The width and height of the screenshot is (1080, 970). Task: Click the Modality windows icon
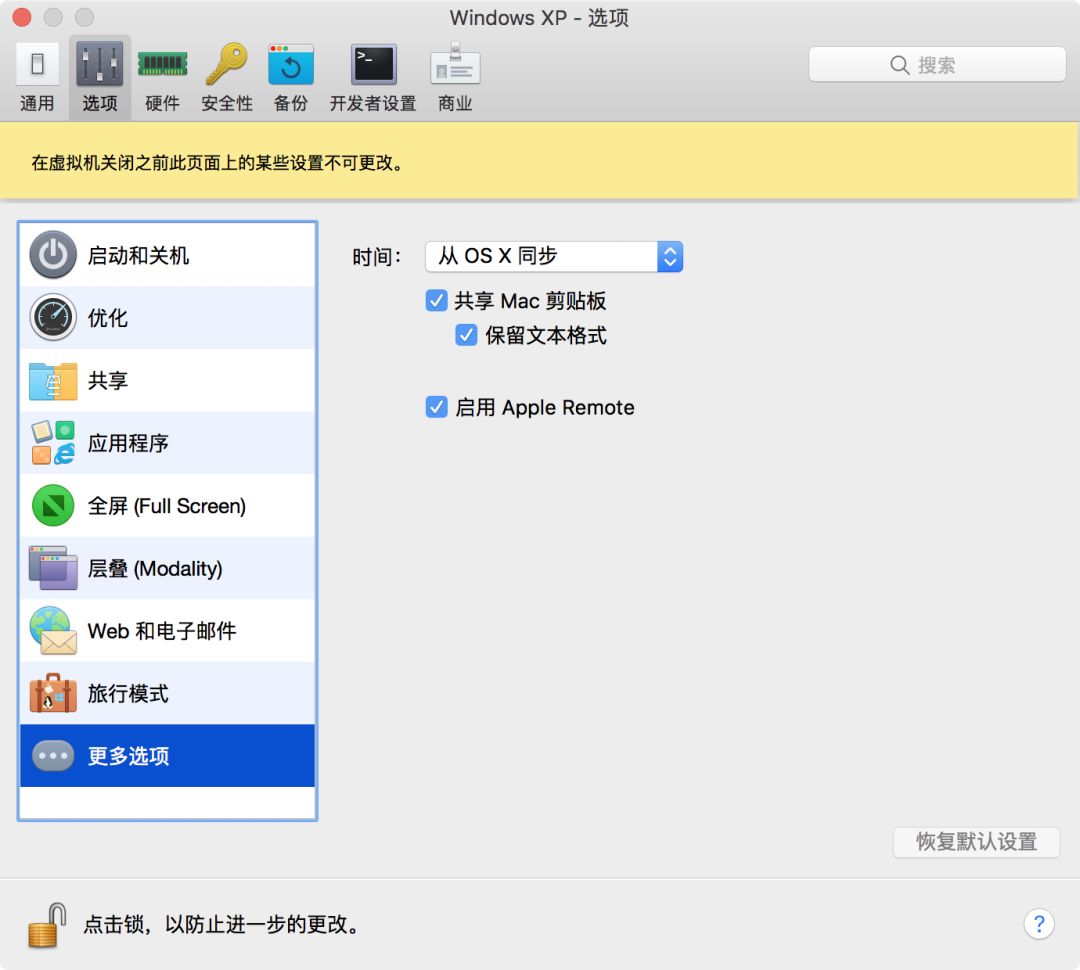53,568
